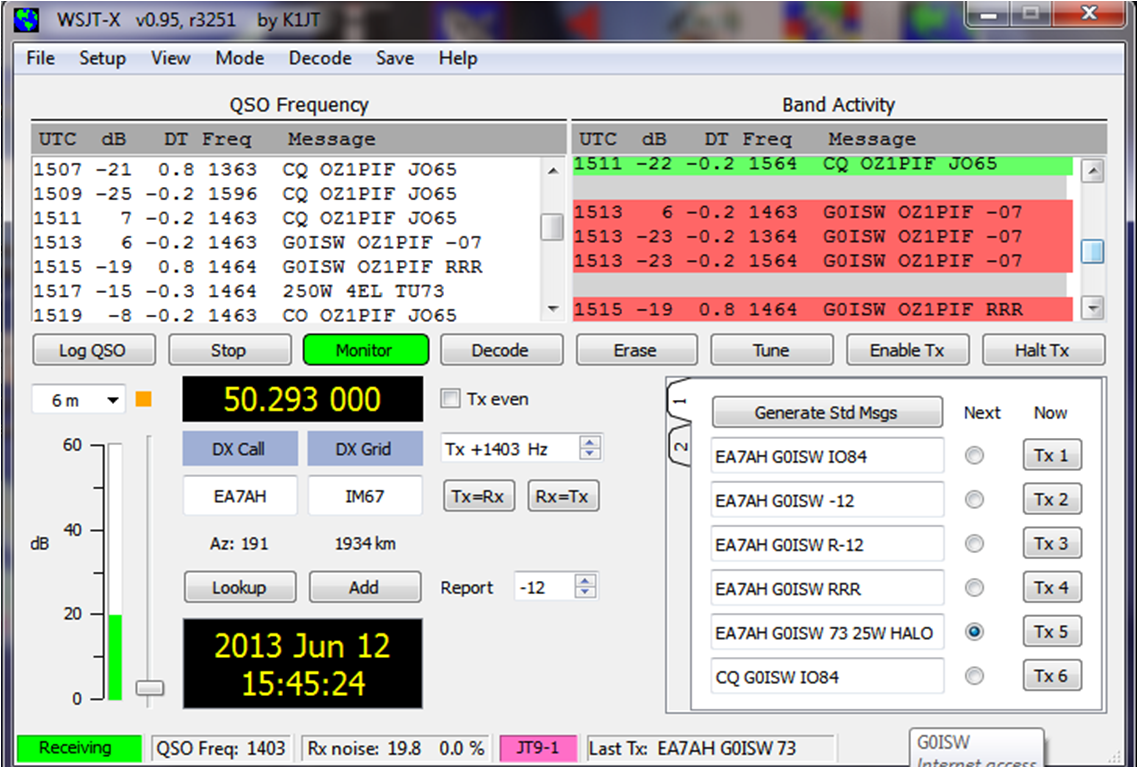Click the Add button

pos(365,587)
